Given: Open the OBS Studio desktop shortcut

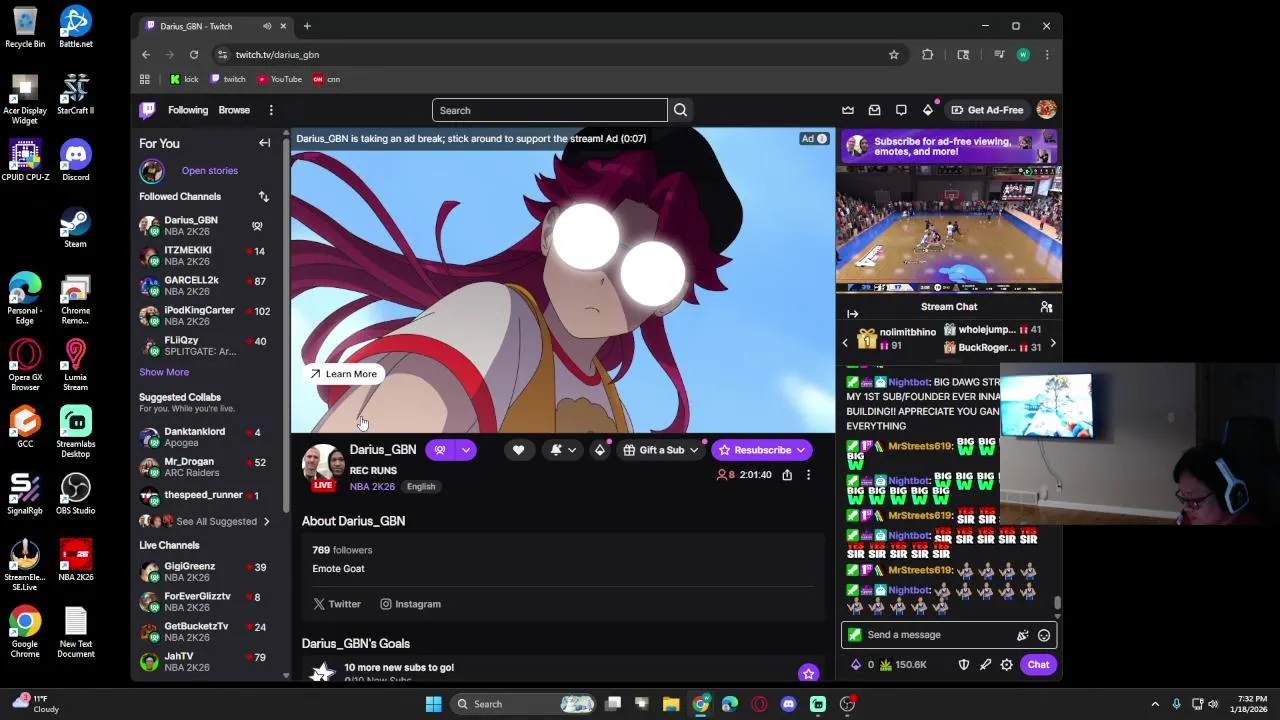Looking at the screenshot, I should pos(75,495).
